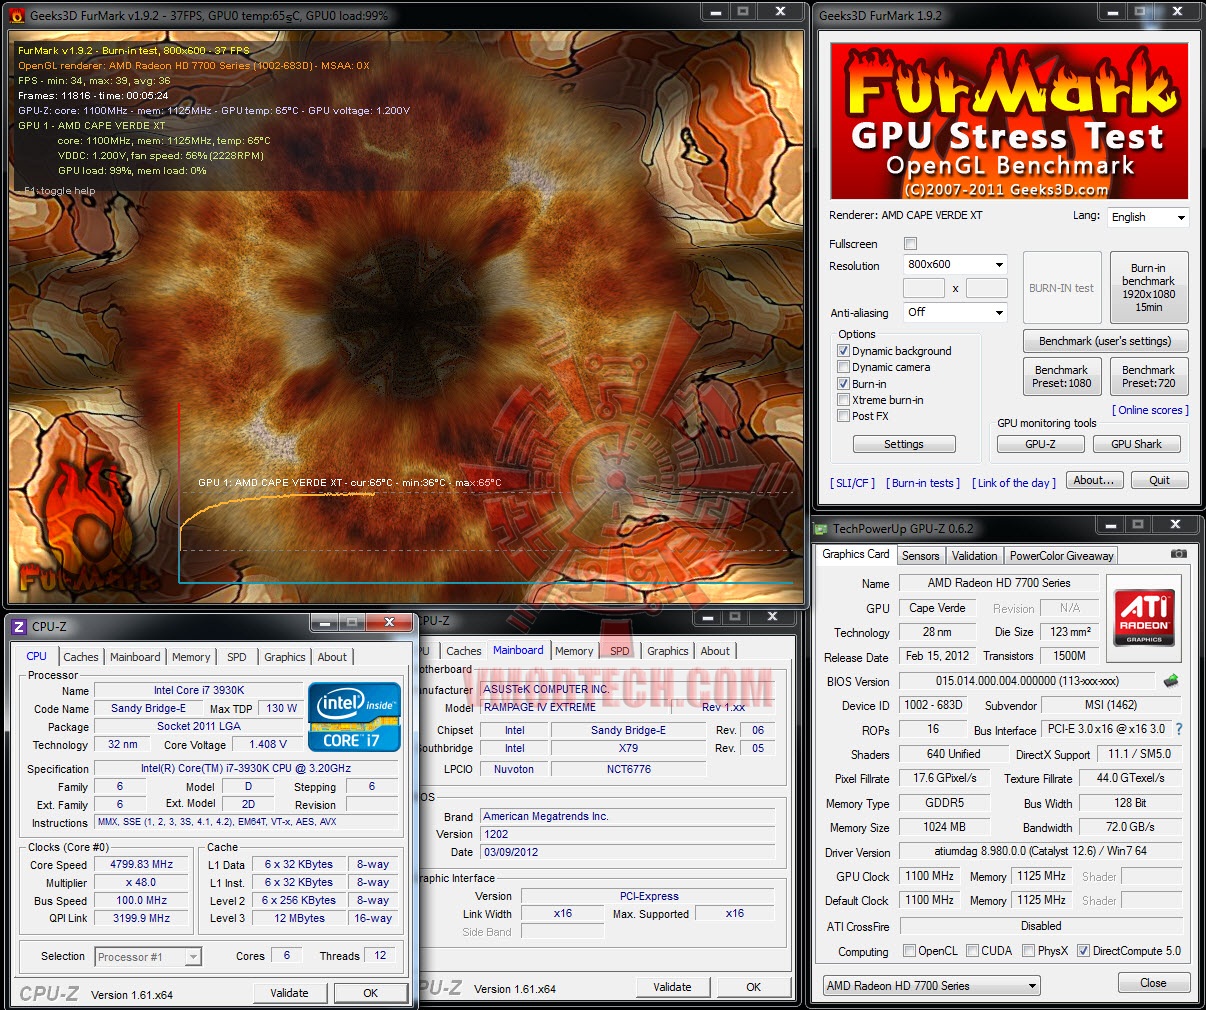Switch to Caches tab in front CPU-Z
The image size is (1206, 1010).
pos(81,657)
